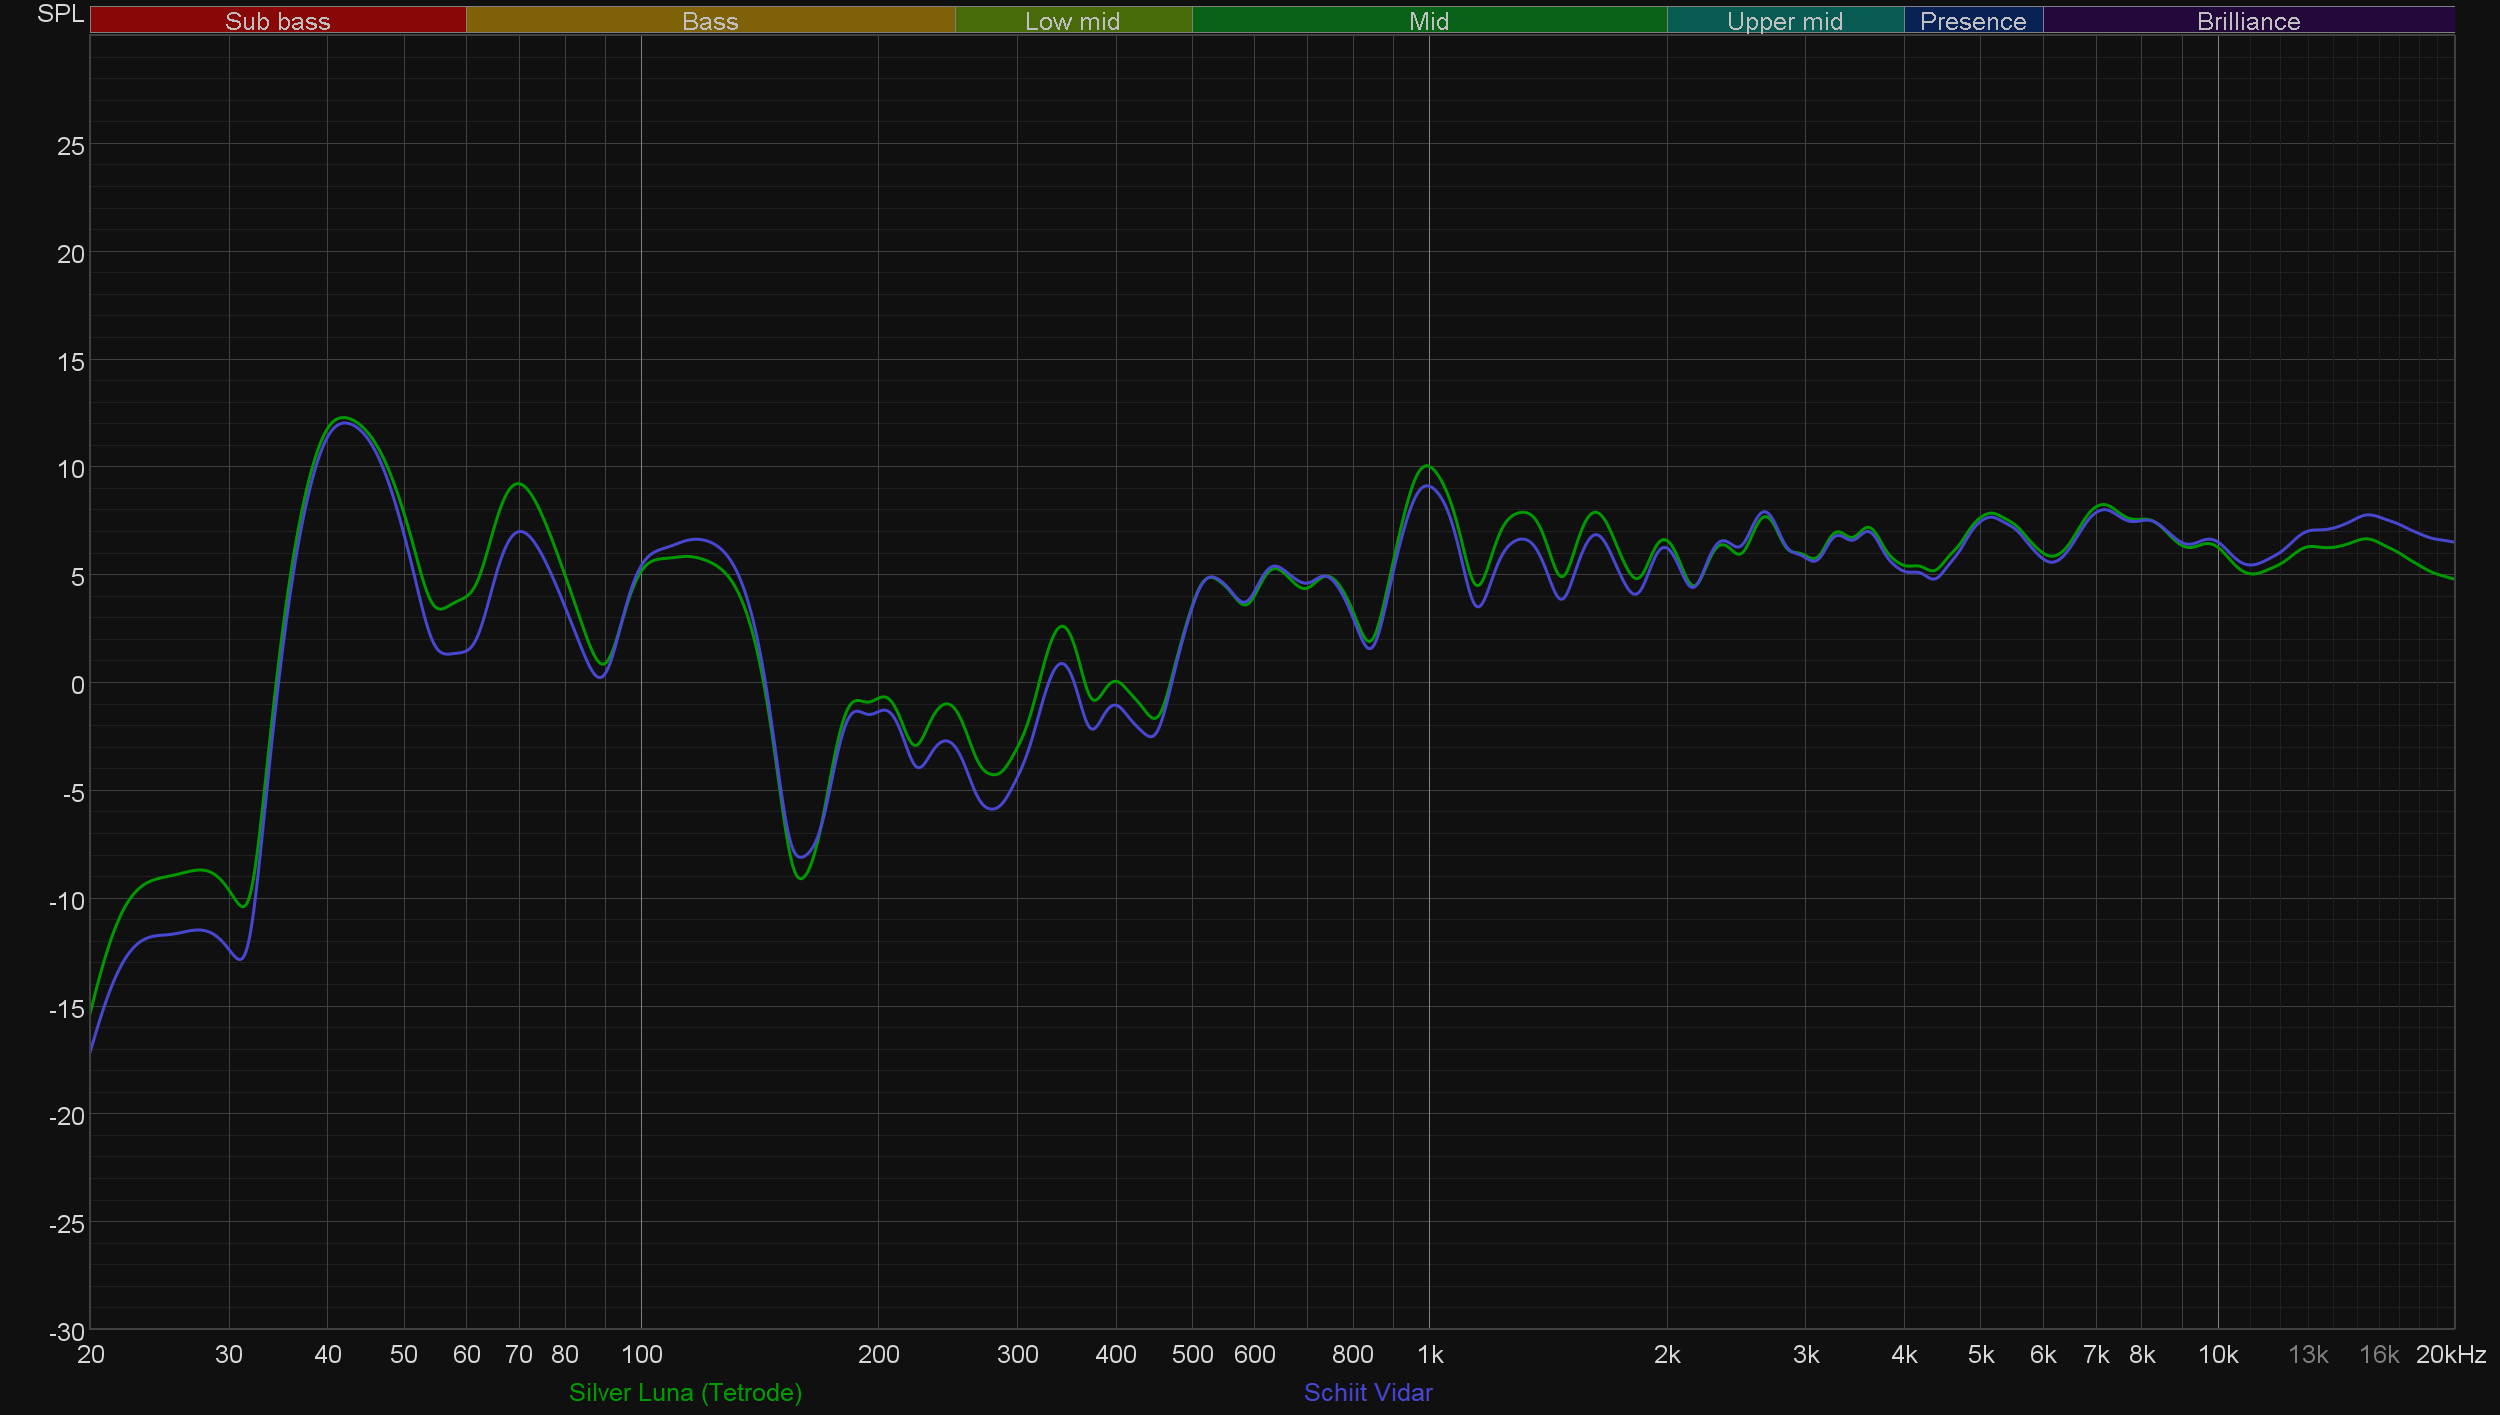The width and height of the screenshot is (2500, 1415).
Task: Click the -30 dB level label
Action: pos(66,1332)
